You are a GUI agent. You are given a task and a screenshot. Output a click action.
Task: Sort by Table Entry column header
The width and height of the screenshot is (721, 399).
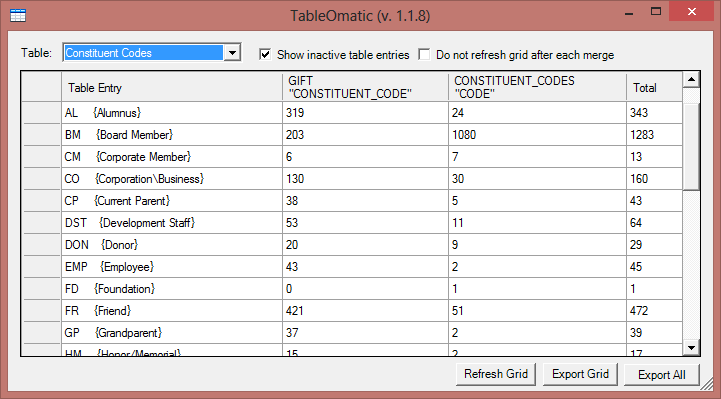[x=172, y=87]
